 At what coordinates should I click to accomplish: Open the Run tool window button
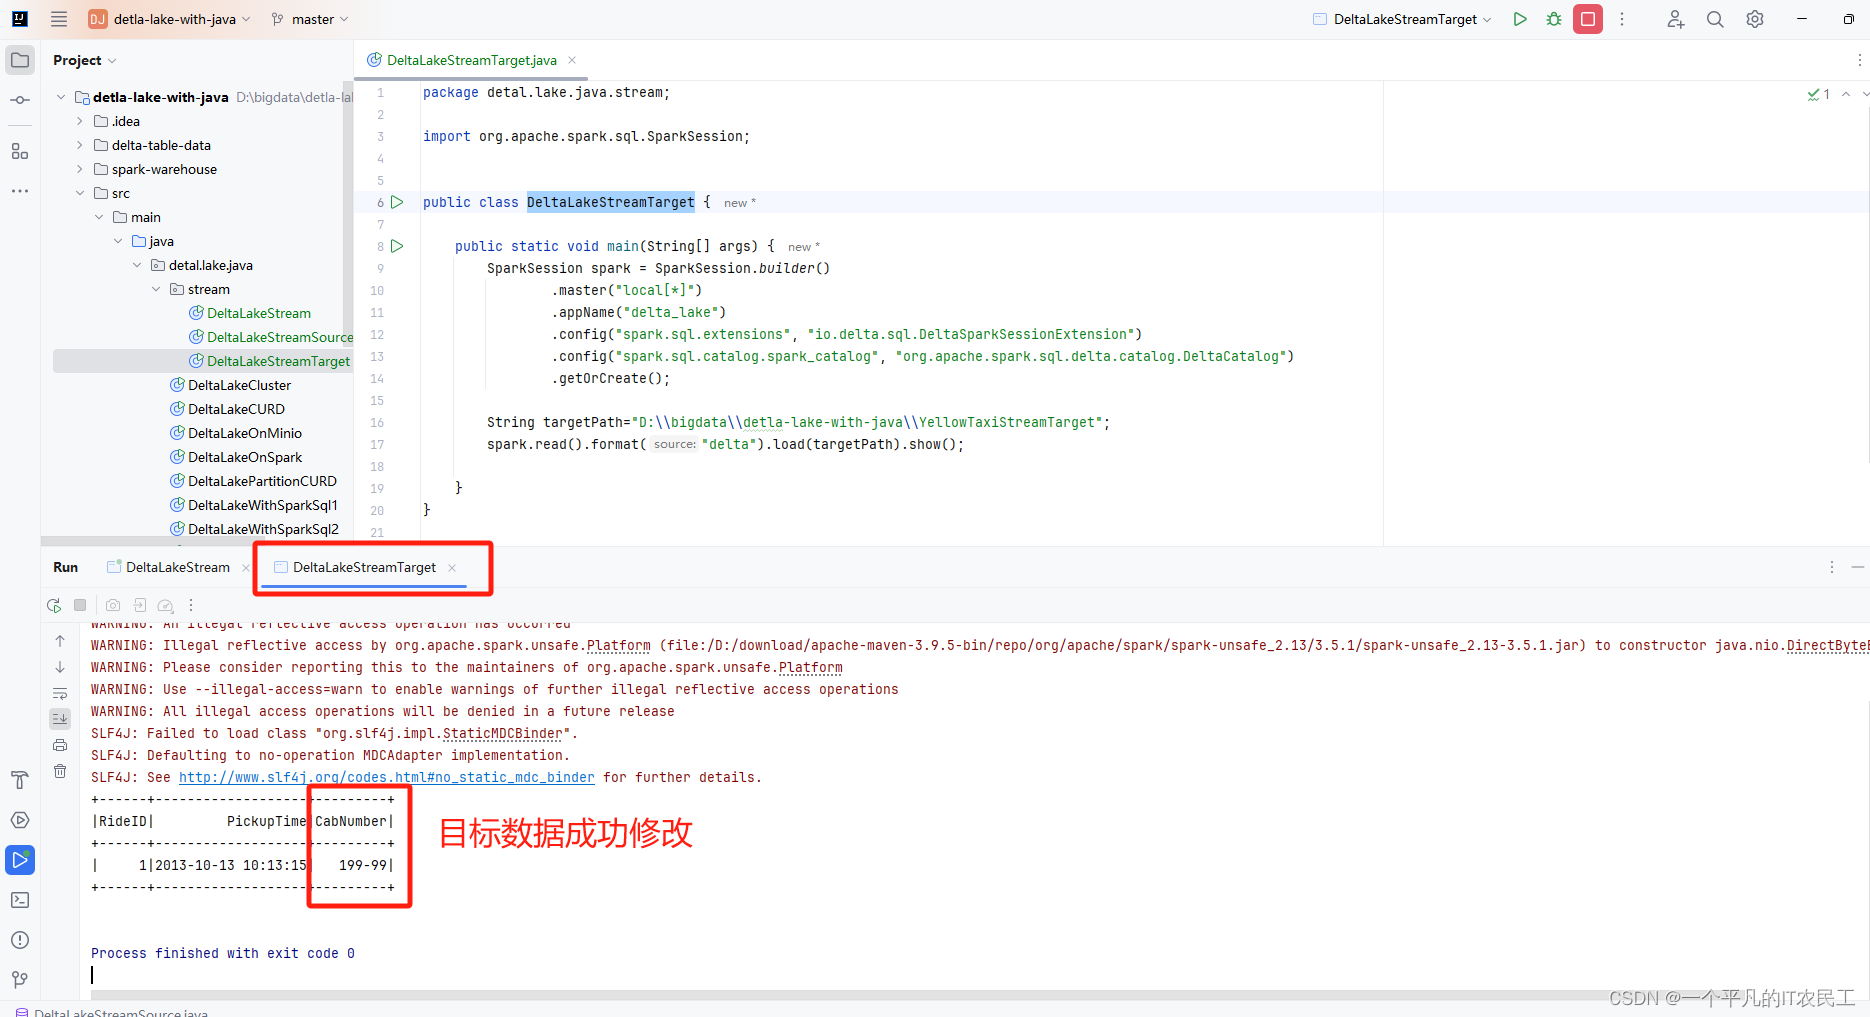(20, 860)
